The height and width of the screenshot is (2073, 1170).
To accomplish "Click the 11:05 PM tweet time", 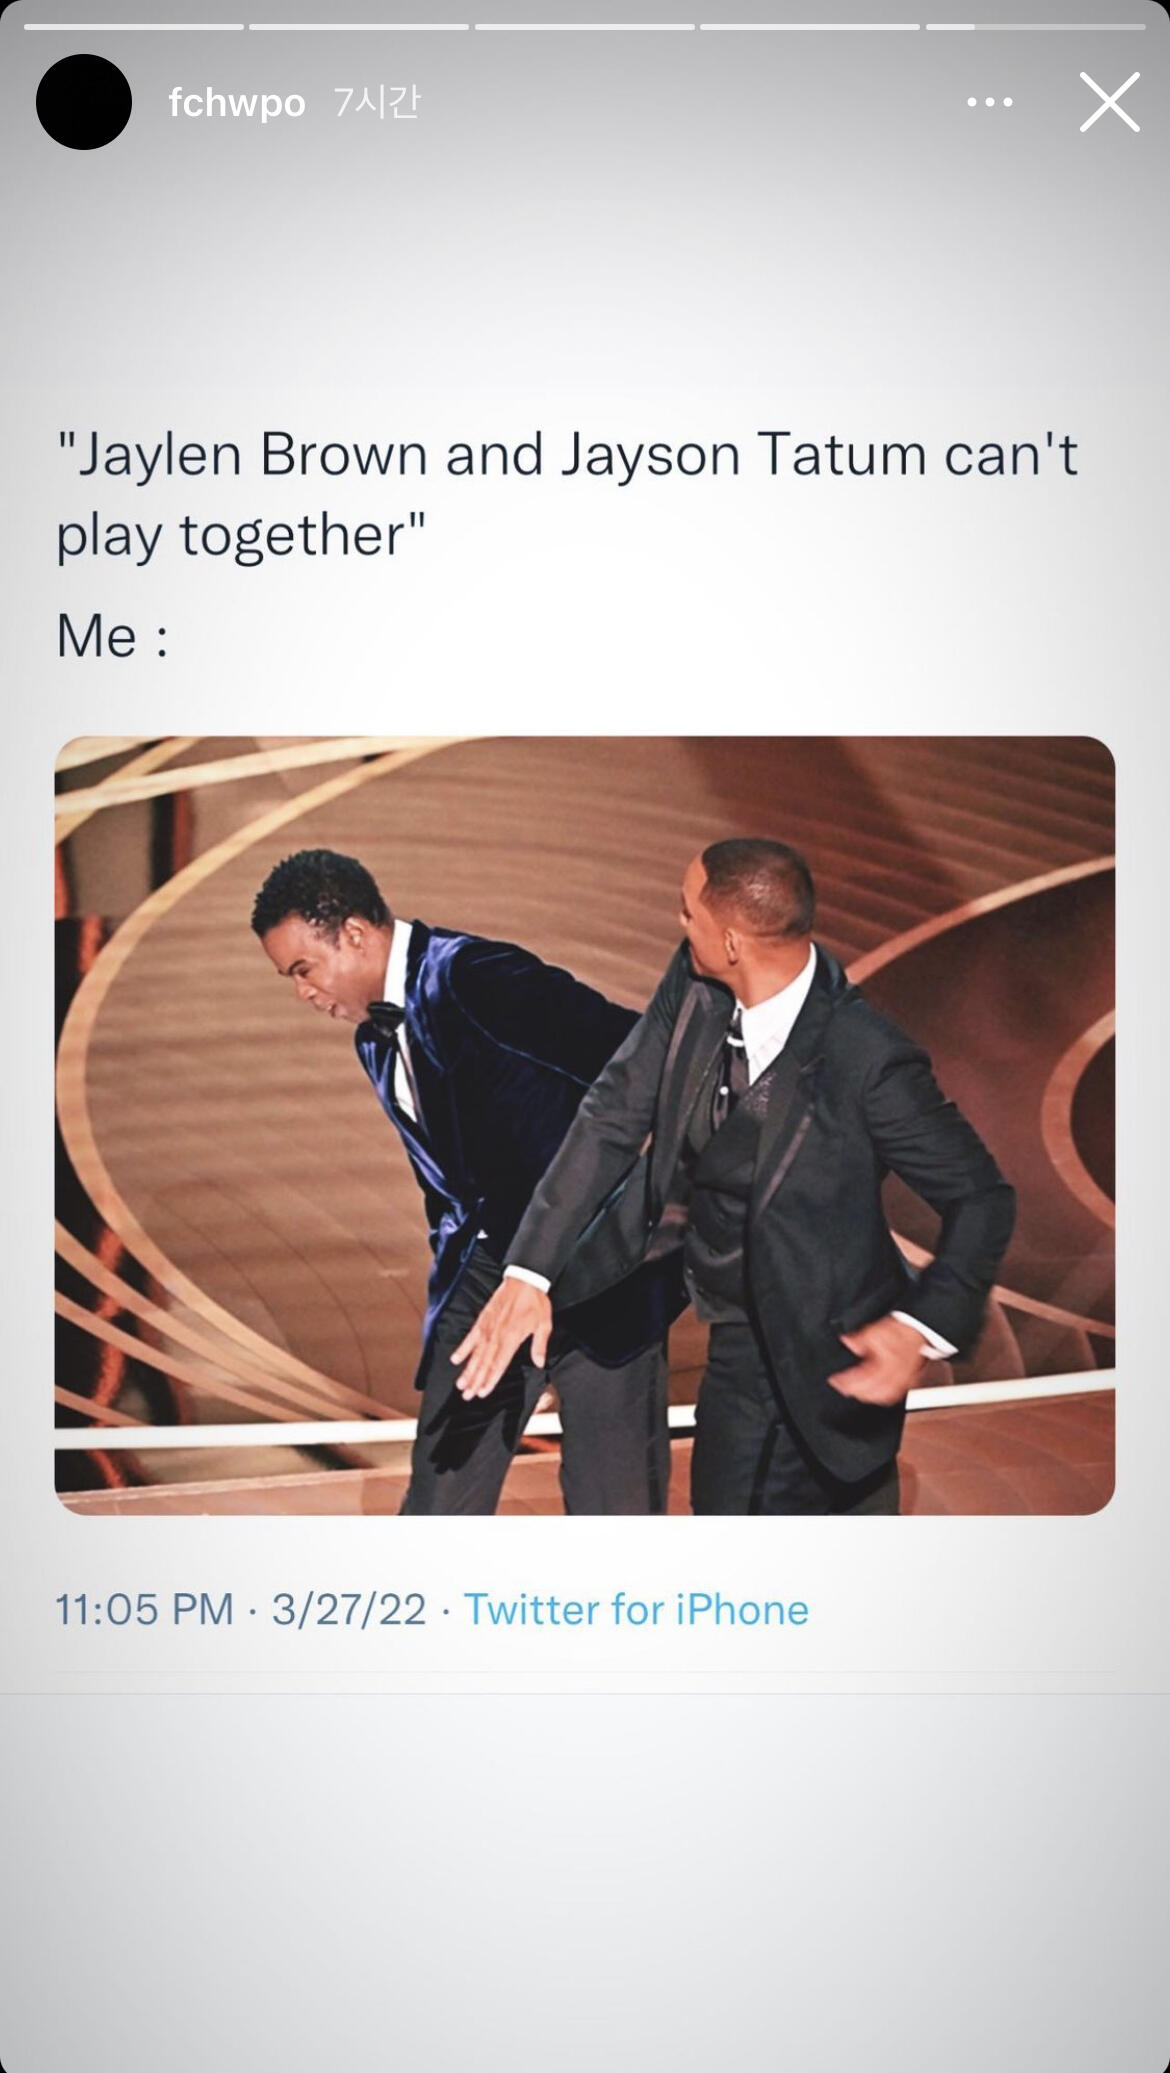I will [x=144, y=1610].
